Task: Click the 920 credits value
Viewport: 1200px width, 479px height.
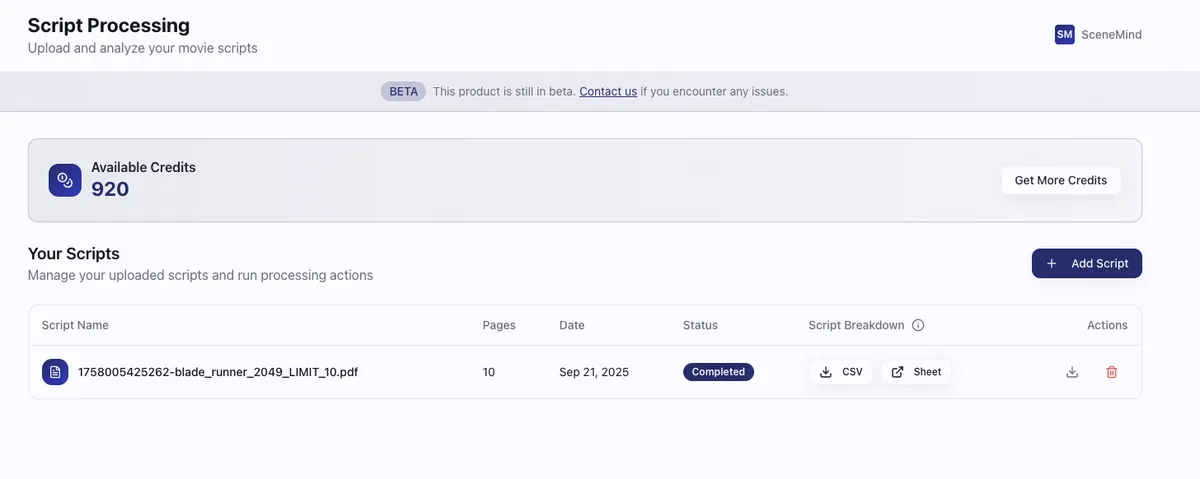Action: 110,189
